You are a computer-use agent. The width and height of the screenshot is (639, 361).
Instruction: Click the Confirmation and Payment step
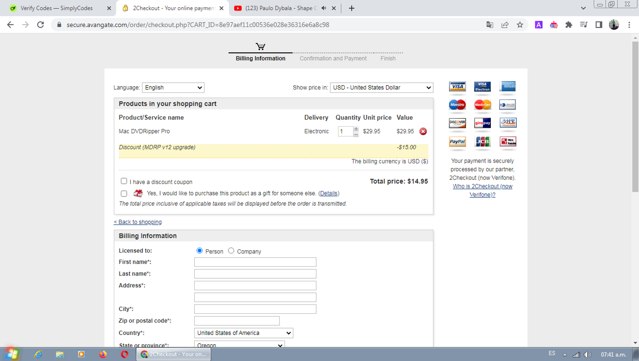tap(333, 59)
